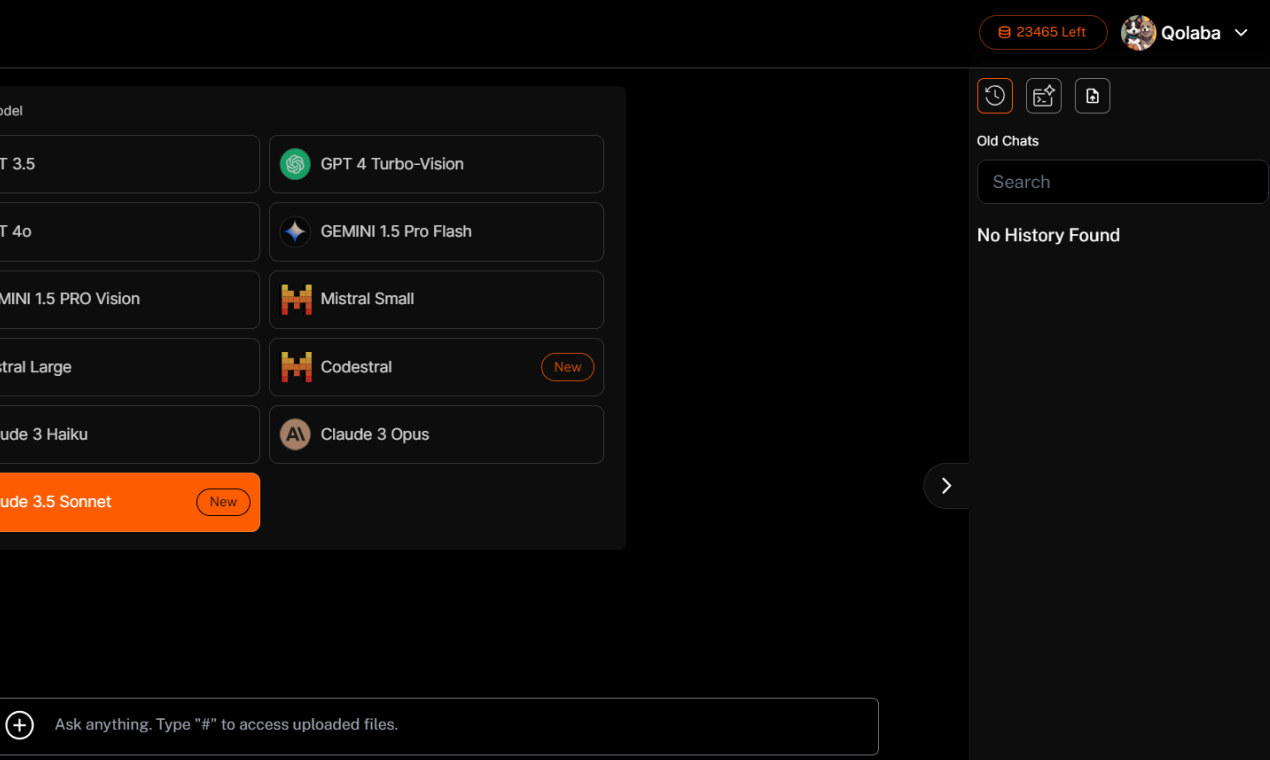Select the Claude 3.5 Sonnet model
1270x760 pixels.
pyautogui.click(x=128, y=502)
